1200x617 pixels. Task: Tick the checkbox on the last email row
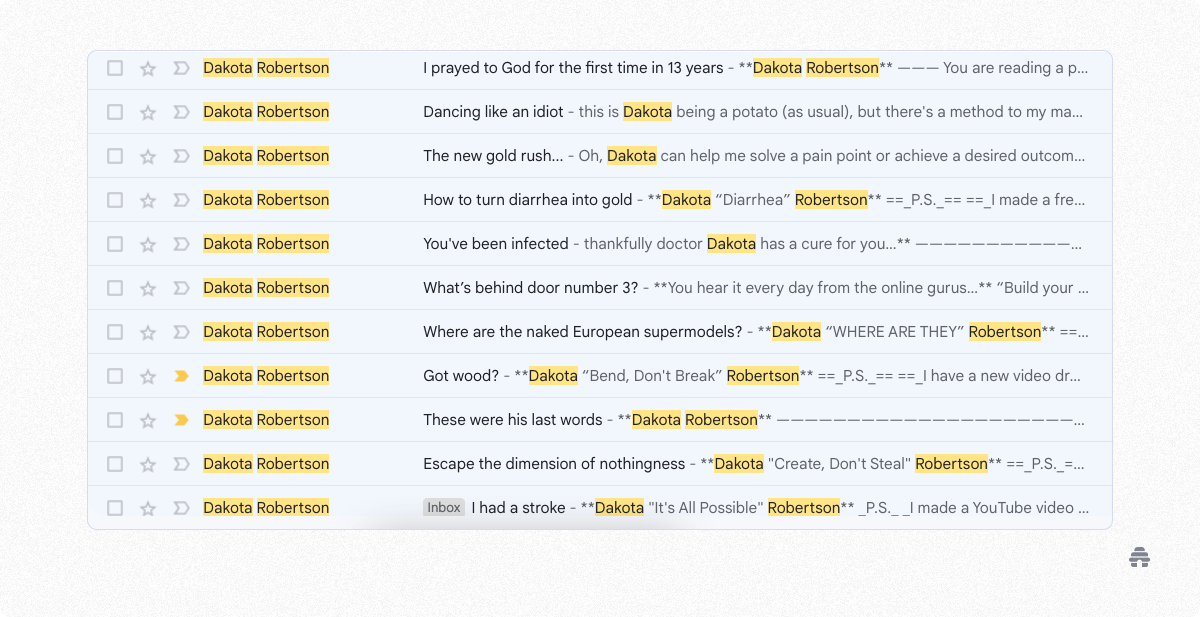tap(115, 507)
